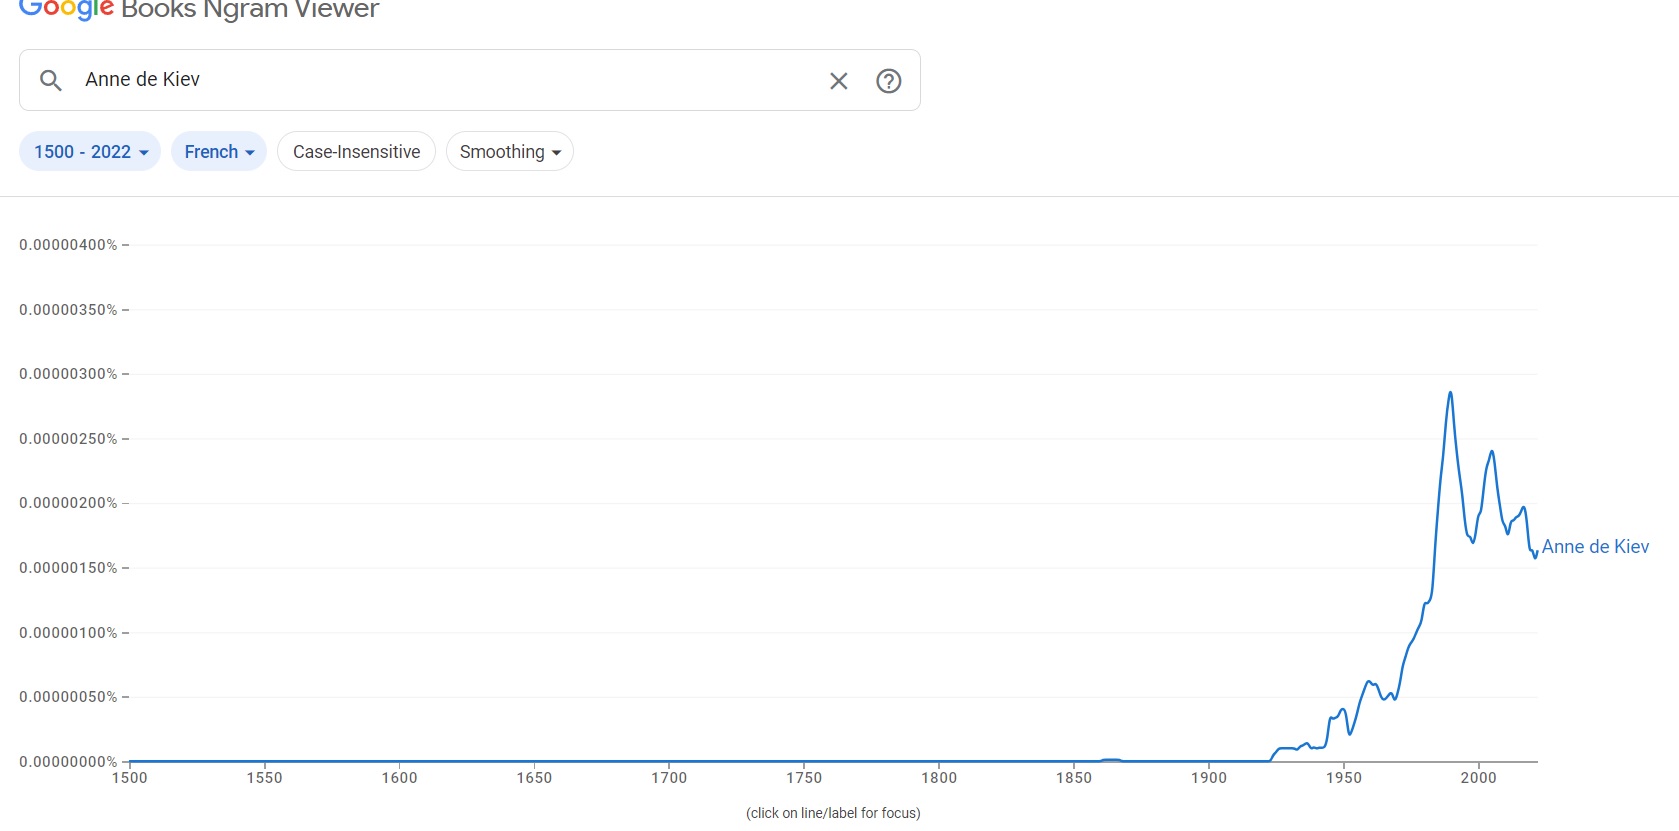Click the graph peak near 1990
1679x831 pixels.
1450,393
